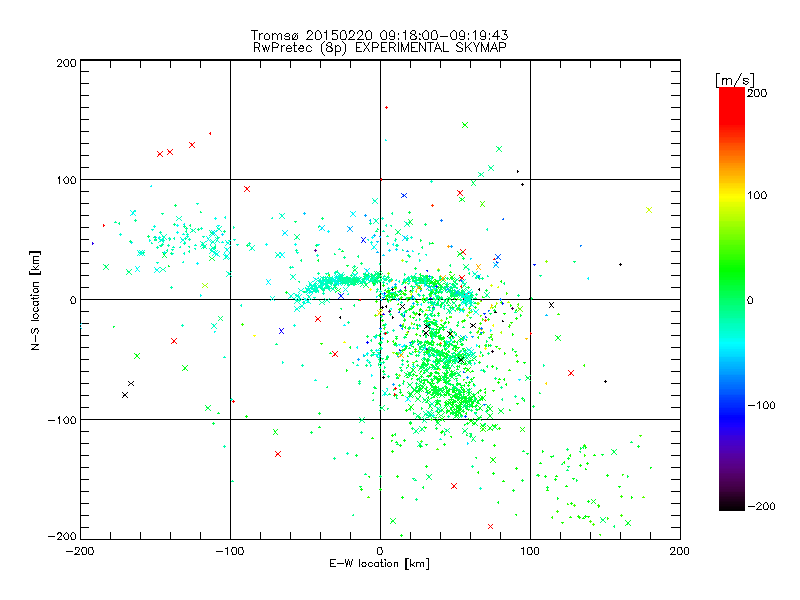Click the x-axis tick label '200'
Viewport: 800px width, 600px height.
680,551
